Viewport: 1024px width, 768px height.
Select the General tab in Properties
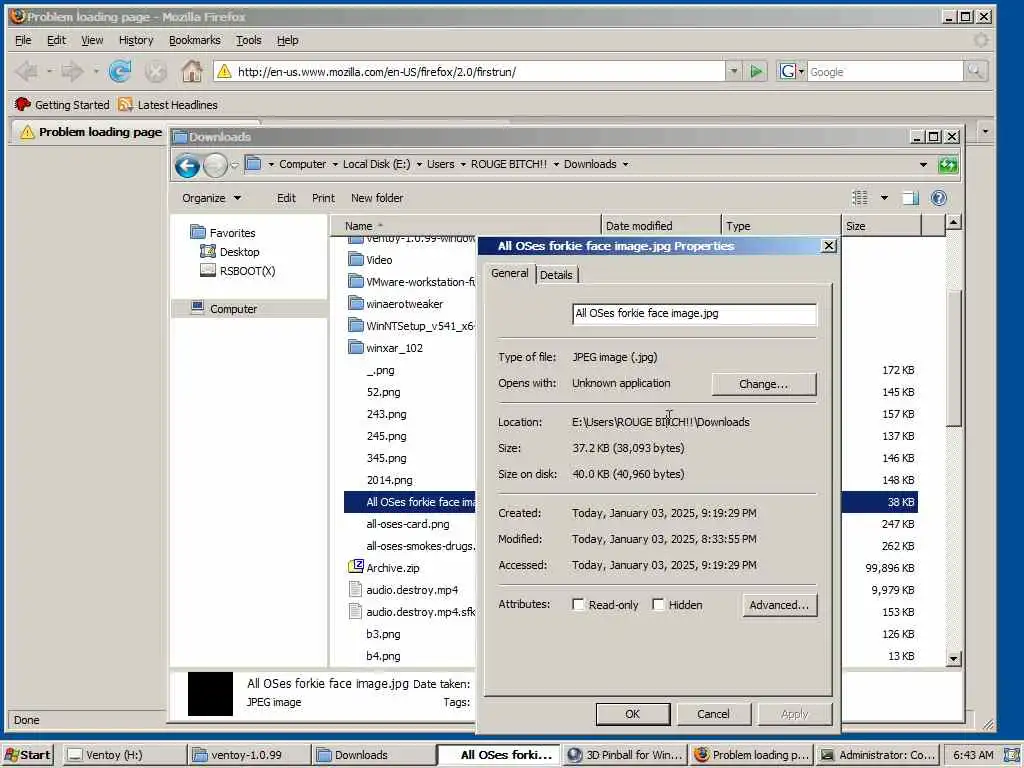(509, 273)
